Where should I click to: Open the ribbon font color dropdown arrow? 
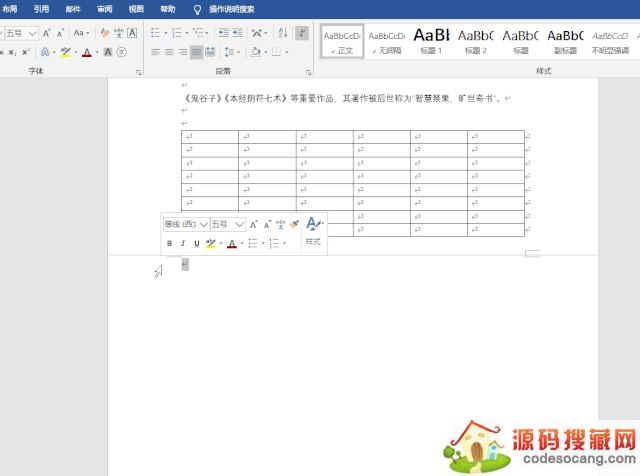(97, 52)
